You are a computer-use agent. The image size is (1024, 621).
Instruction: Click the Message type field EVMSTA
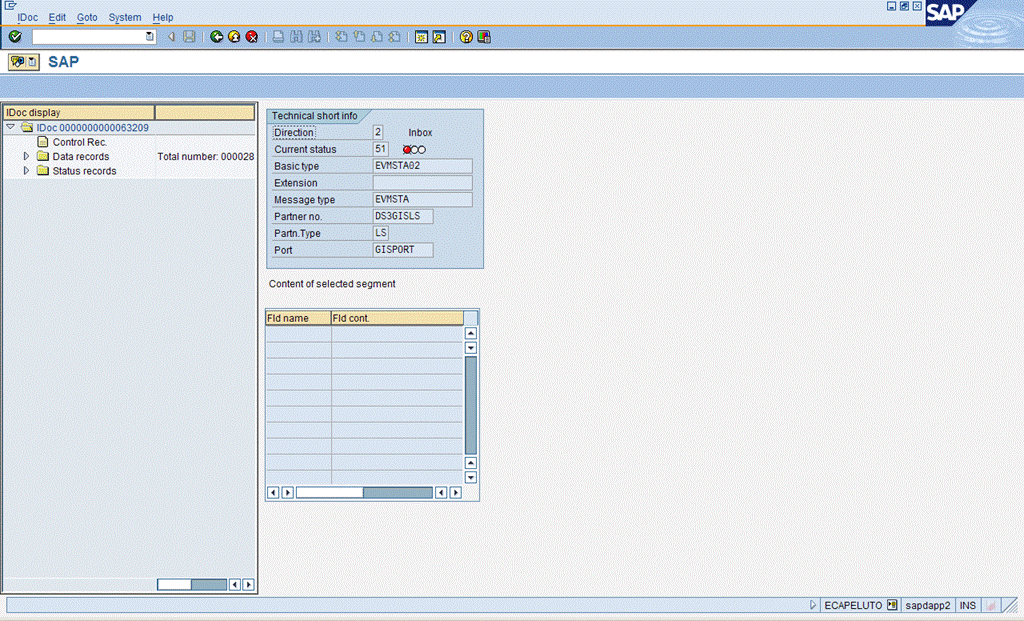pyautogui.click(x=423, y=200)
